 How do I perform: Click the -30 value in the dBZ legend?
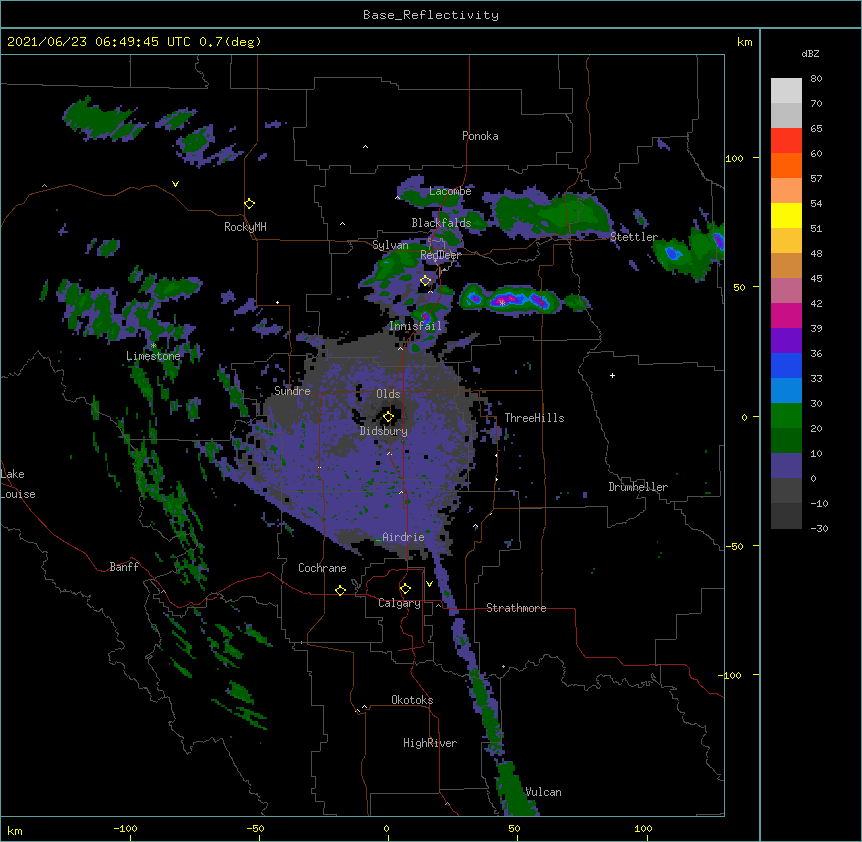pyautogui.click(x=819, y=528)
